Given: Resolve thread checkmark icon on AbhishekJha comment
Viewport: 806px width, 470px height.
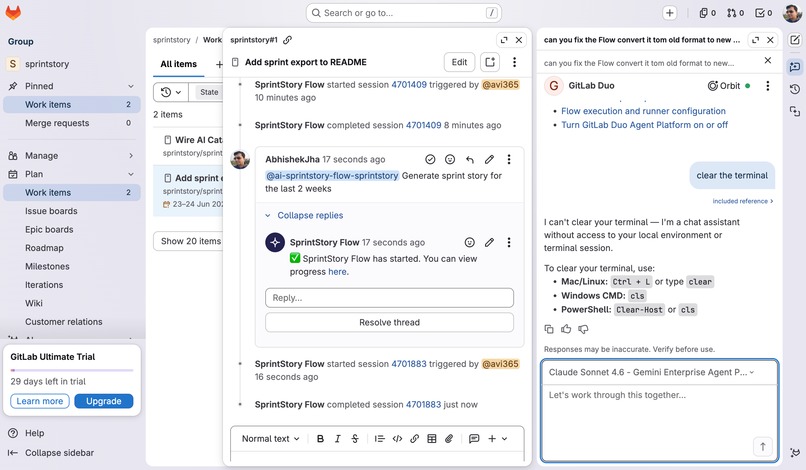Looking at the screenshot, I should click(430, 159).
